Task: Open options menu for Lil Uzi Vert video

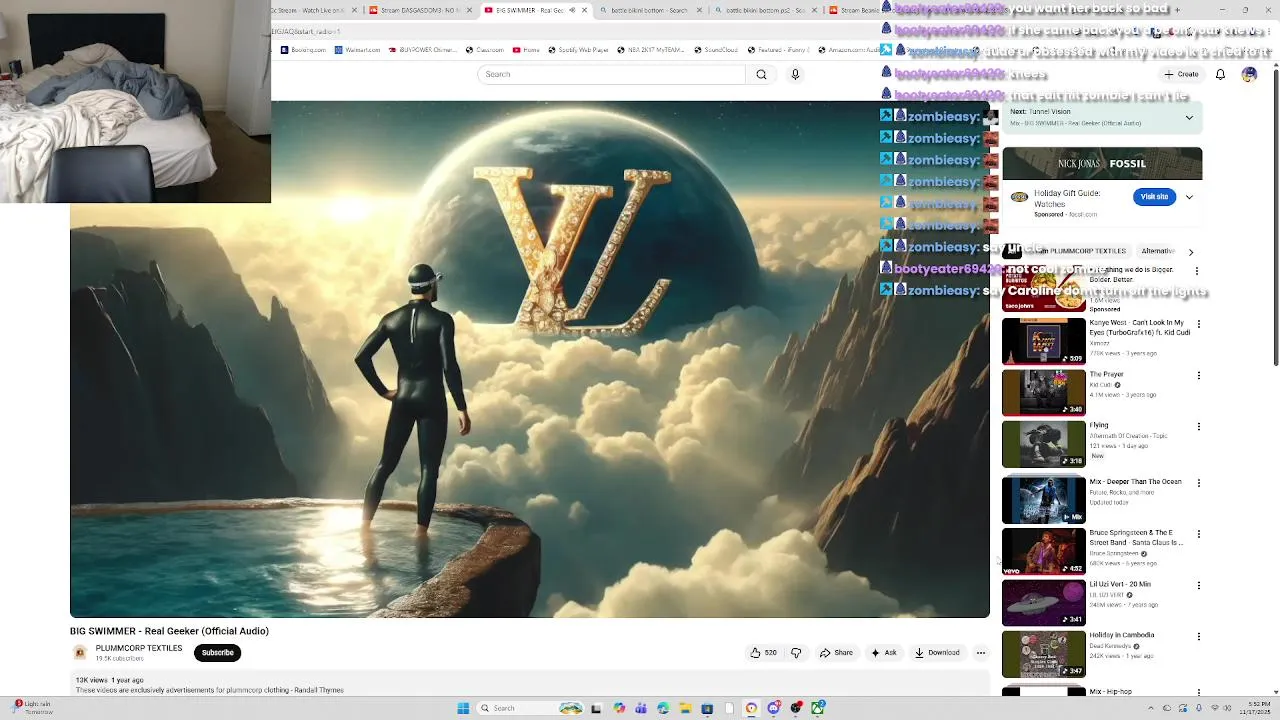Action: tap(1198, 585)
